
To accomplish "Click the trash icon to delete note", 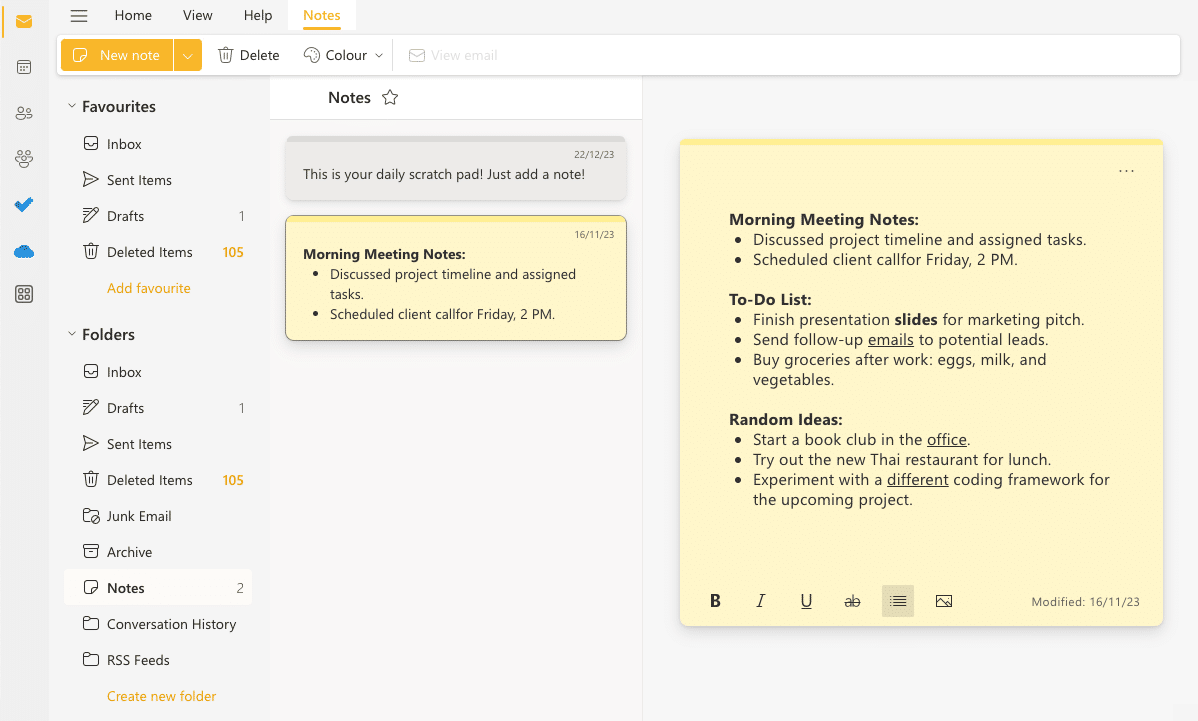I will click(x=225, y=55).
